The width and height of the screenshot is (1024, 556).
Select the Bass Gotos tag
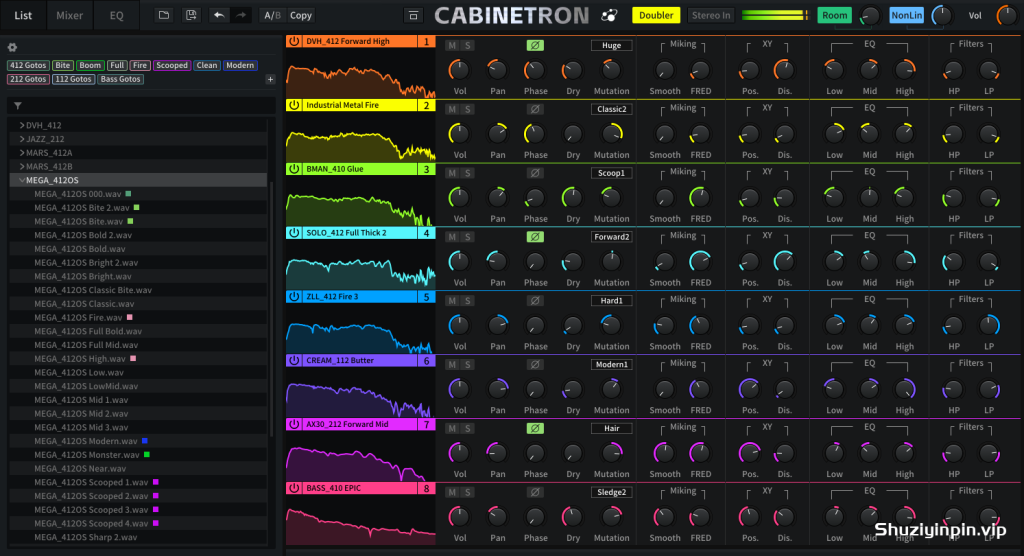pos(120,79)
